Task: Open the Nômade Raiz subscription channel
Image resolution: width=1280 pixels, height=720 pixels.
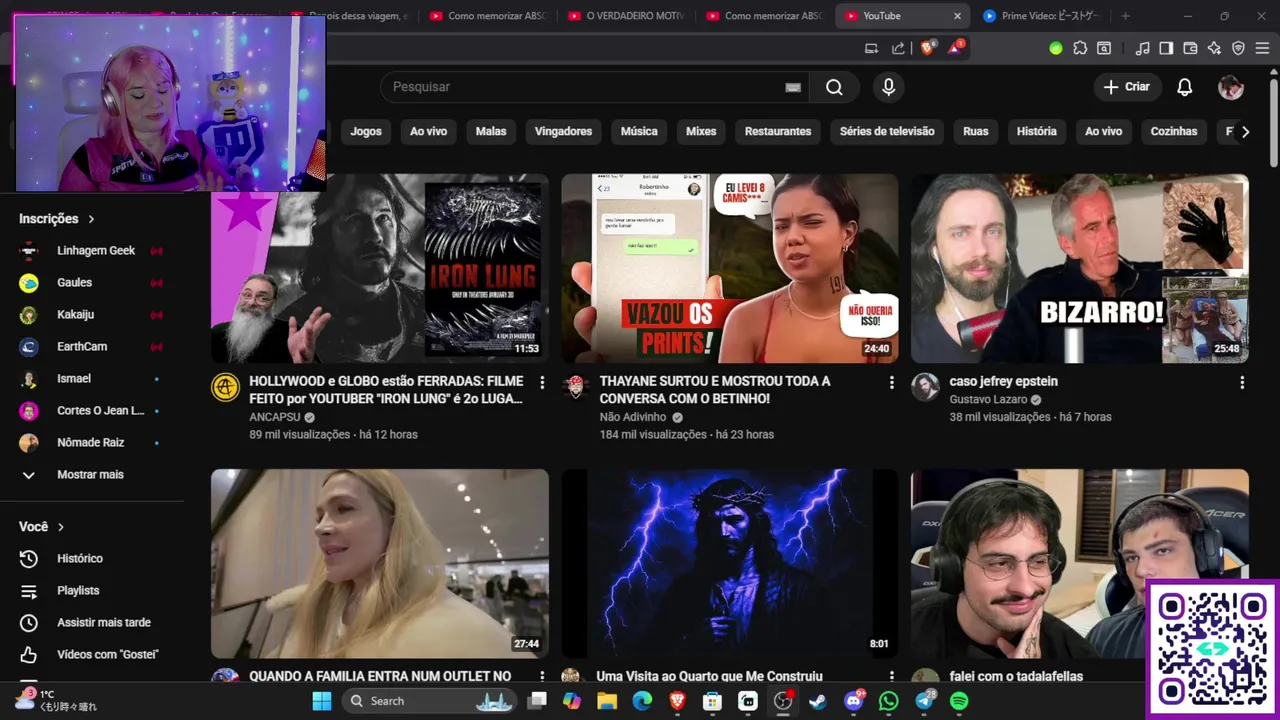Action: 92,442
